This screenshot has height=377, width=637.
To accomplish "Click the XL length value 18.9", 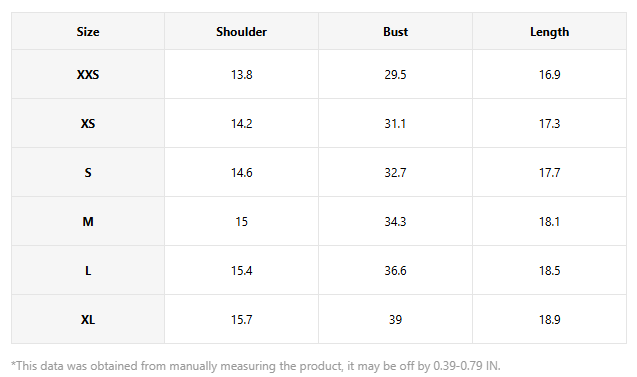I will point(549,320).
